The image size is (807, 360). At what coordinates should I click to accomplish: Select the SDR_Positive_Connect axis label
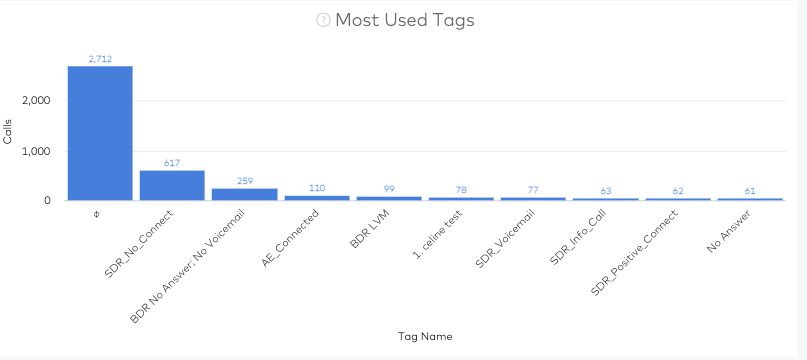(x=635, y=252)
